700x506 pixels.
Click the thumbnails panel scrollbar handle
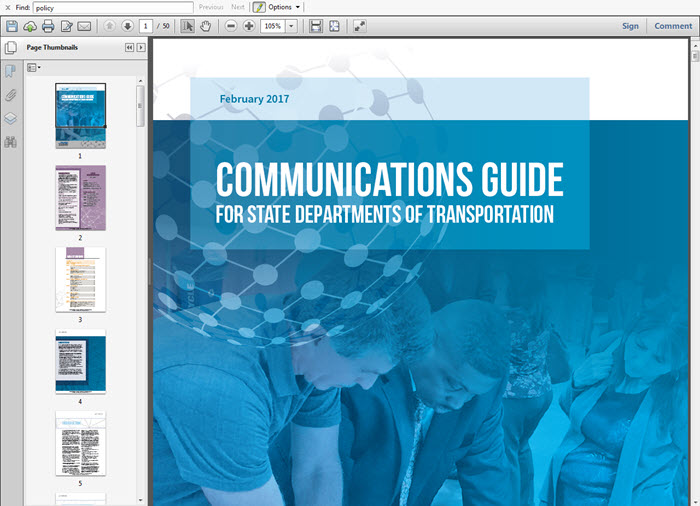(x=141, y=106)
